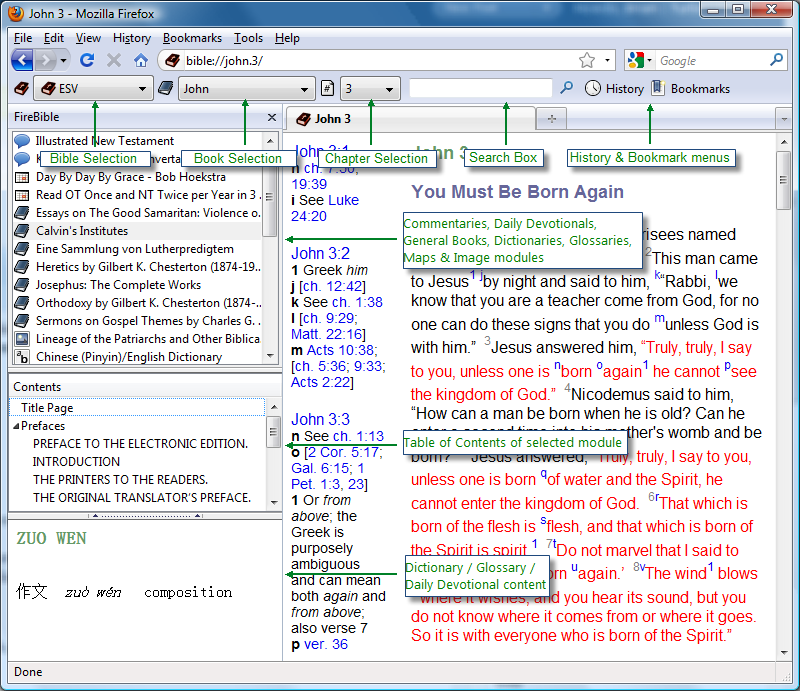Open PREFACE TO THE ELECTRONIC EDITION entry
The height and width of the screenshot is (691, 800).
point(140,444)
